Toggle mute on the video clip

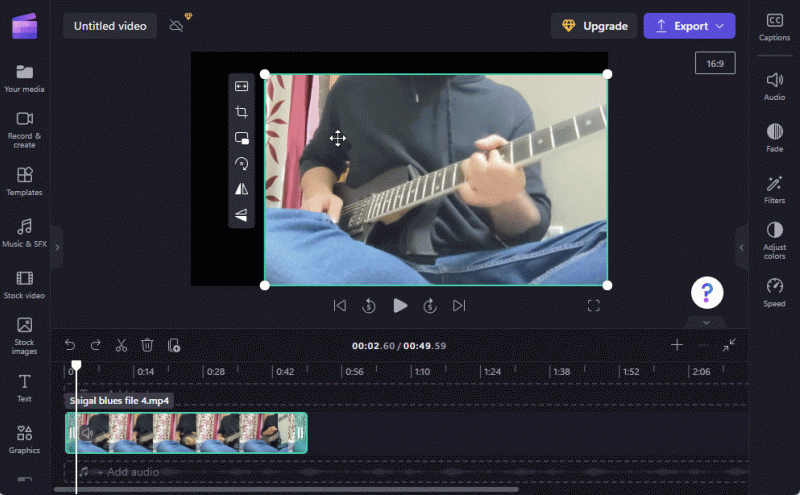[x=87, y=433]
